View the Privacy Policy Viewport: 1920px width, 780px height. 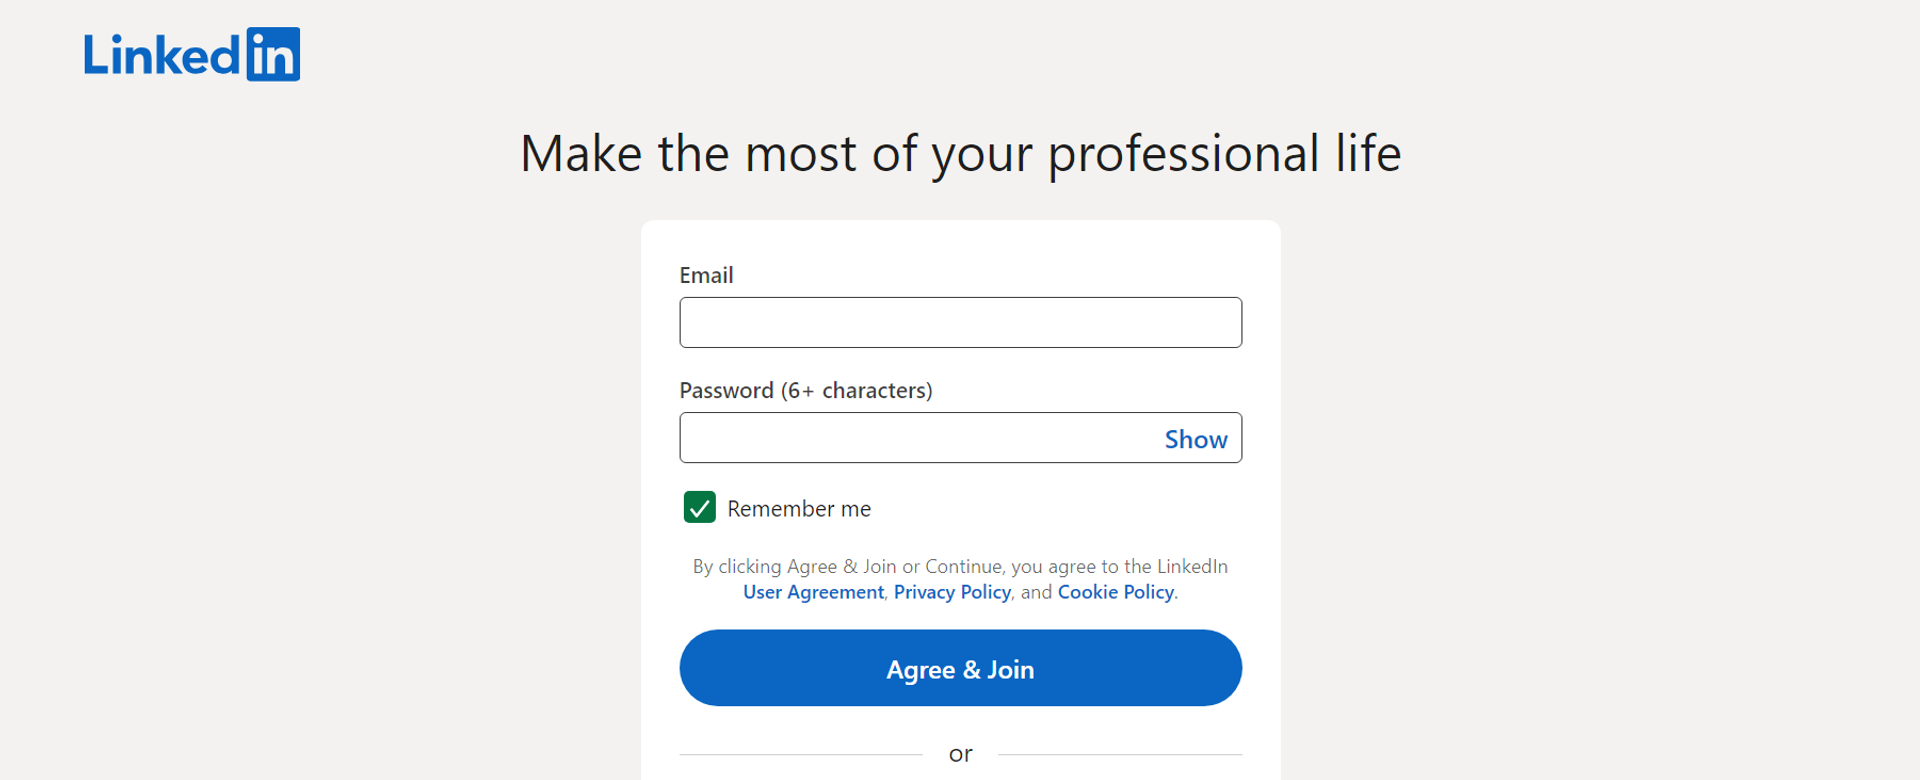click(x=952, y=592)
